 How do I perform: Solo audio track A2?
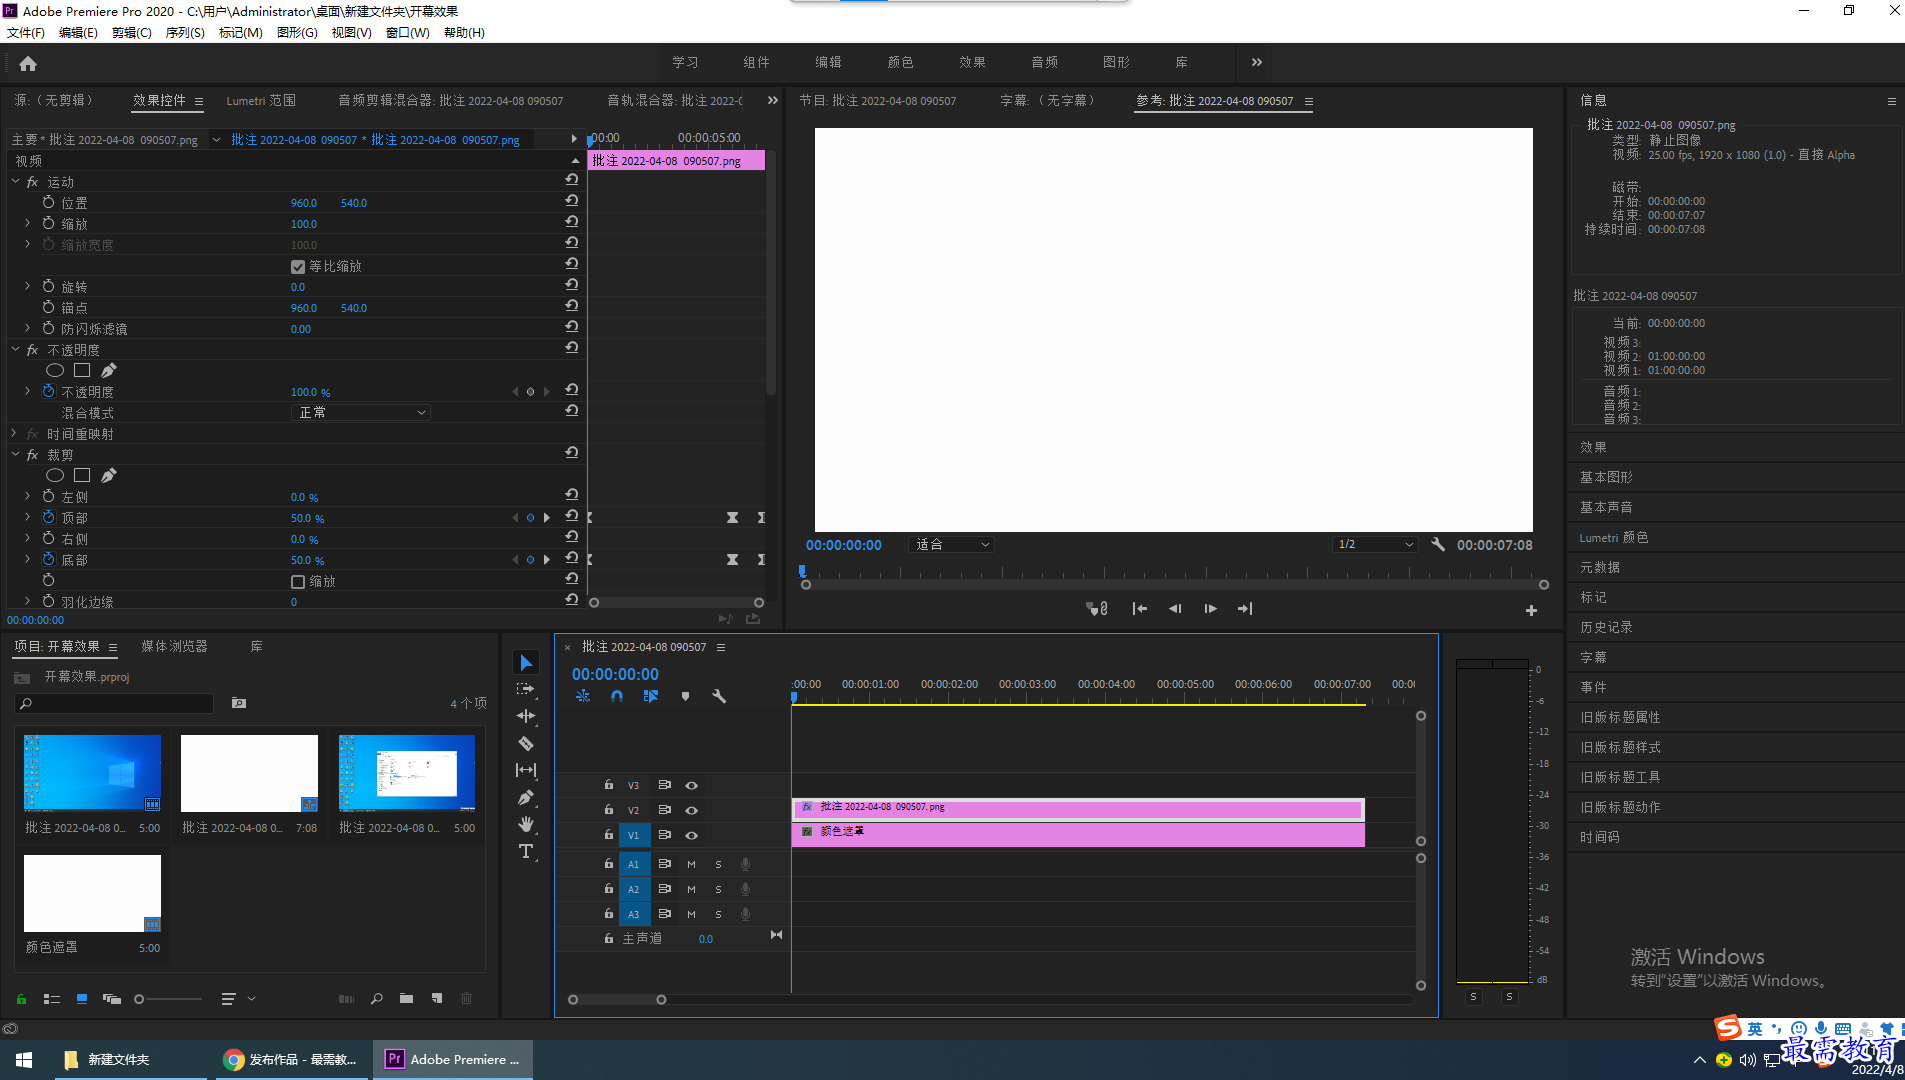(x=718, y=889)
